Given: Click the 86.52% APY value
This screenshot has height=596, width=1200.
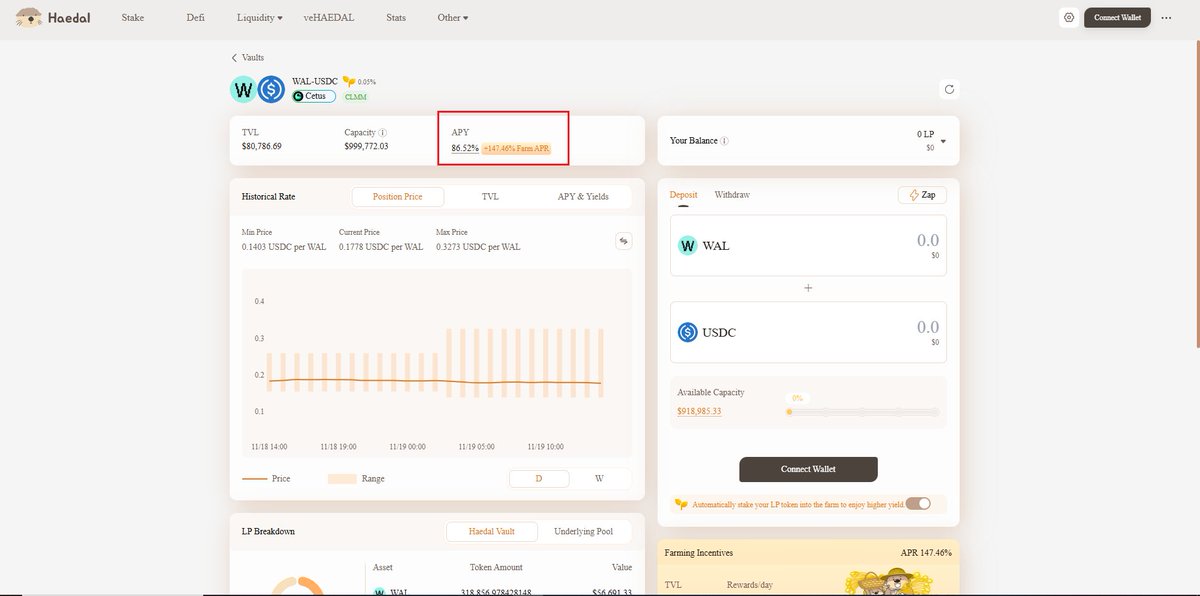Looking at the screenshot, I should point(465,148).
